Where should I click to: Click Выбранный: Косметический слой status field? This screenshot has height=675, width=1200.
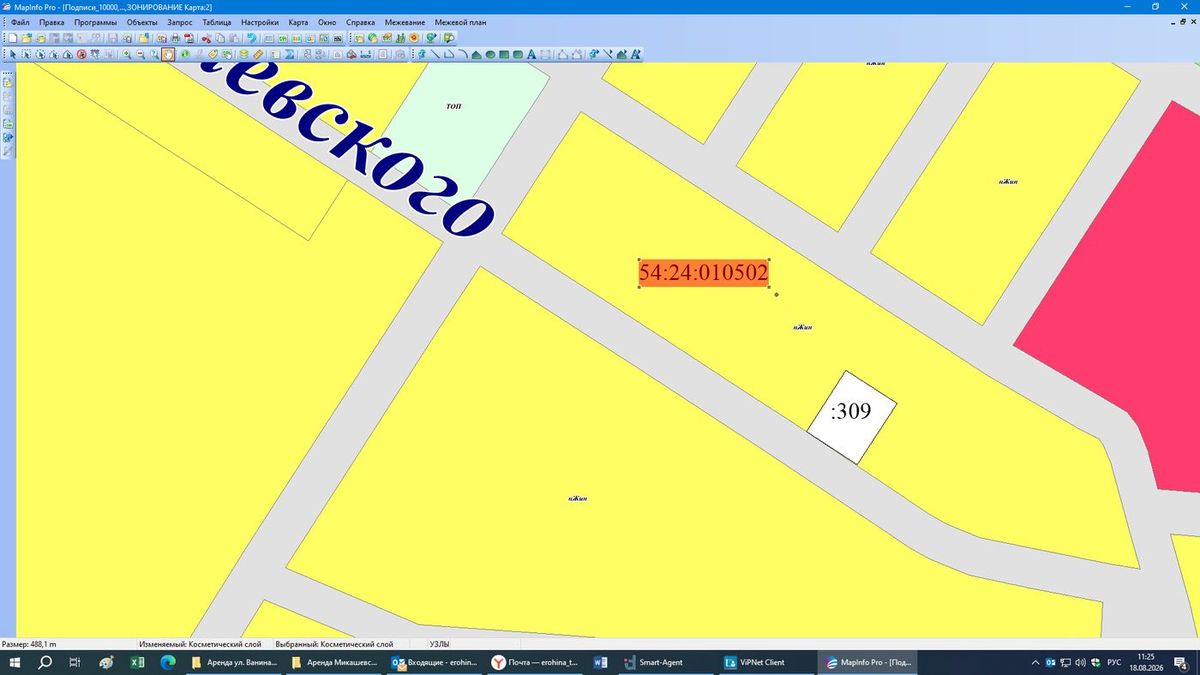click(x=334, y=645)
